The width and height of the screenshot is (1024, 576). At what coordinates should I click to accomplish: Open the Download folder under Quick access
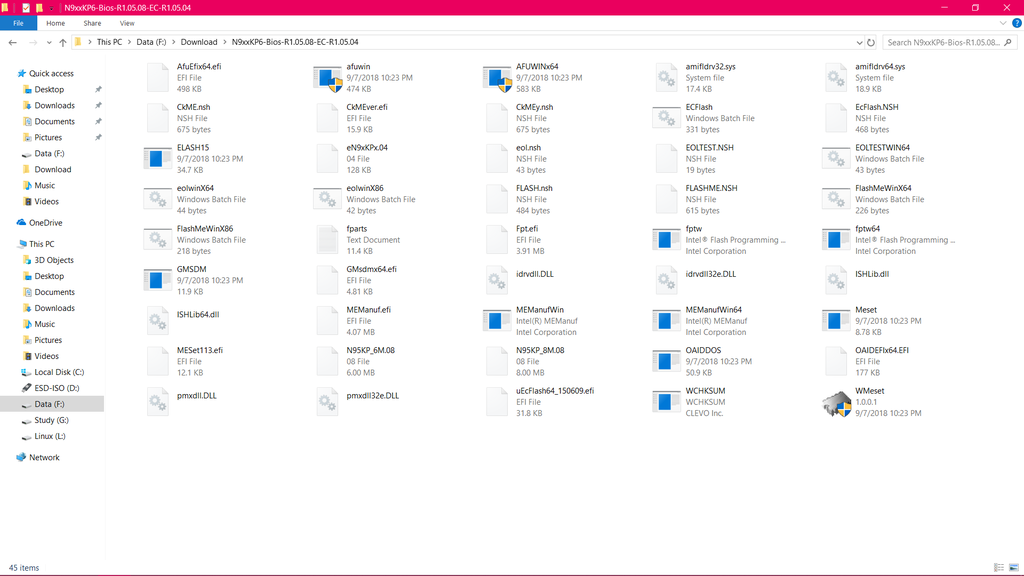(52, 169)
